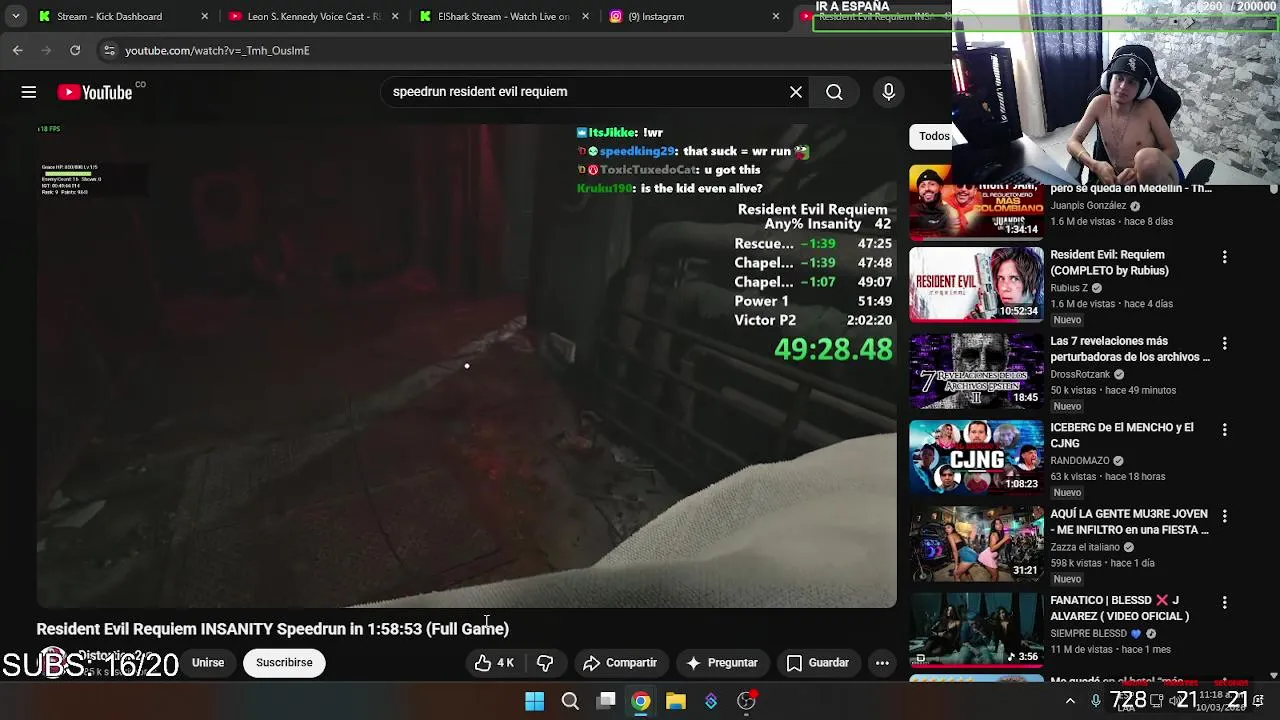Start voice search with the microphone icon
Image resolution: width=1280 pixels, height=720 pixels.
888,92
